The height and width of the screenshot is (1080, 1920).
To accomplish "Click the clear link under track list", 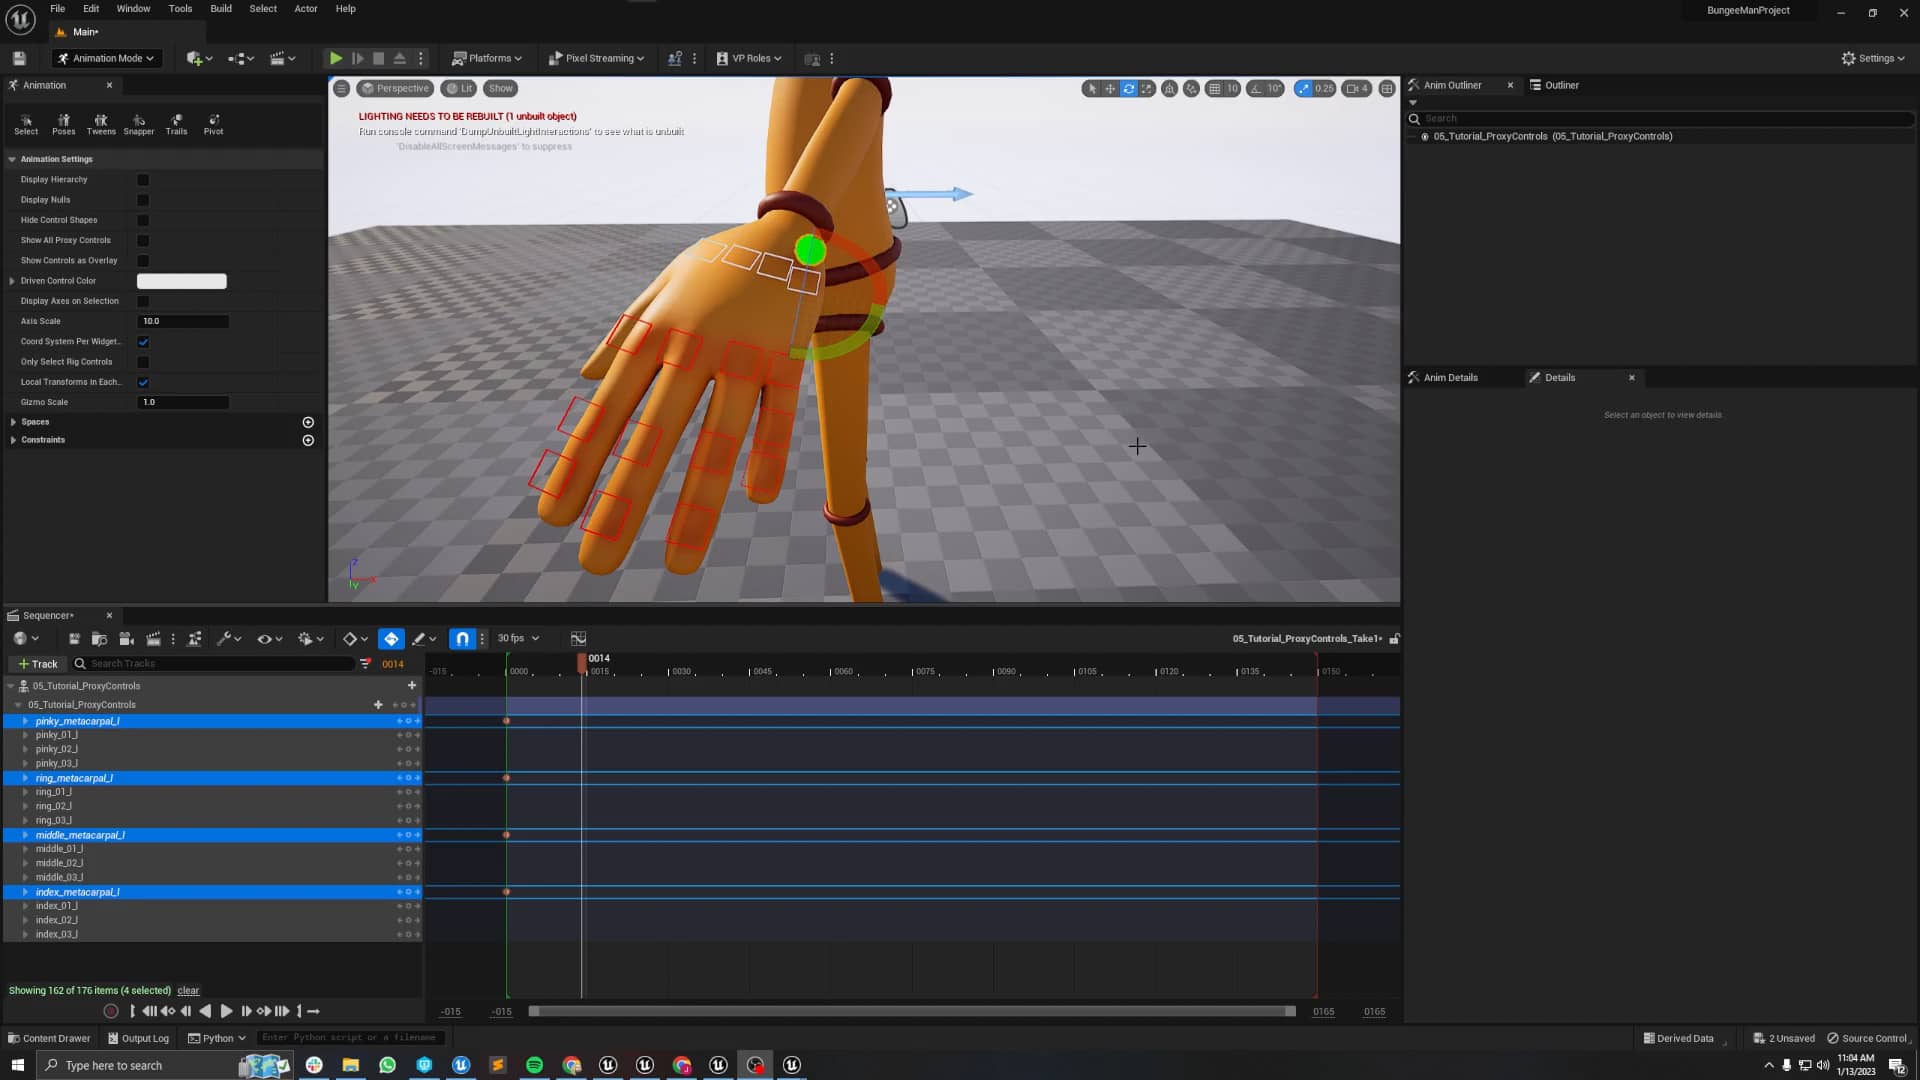I will coord(188,990).
